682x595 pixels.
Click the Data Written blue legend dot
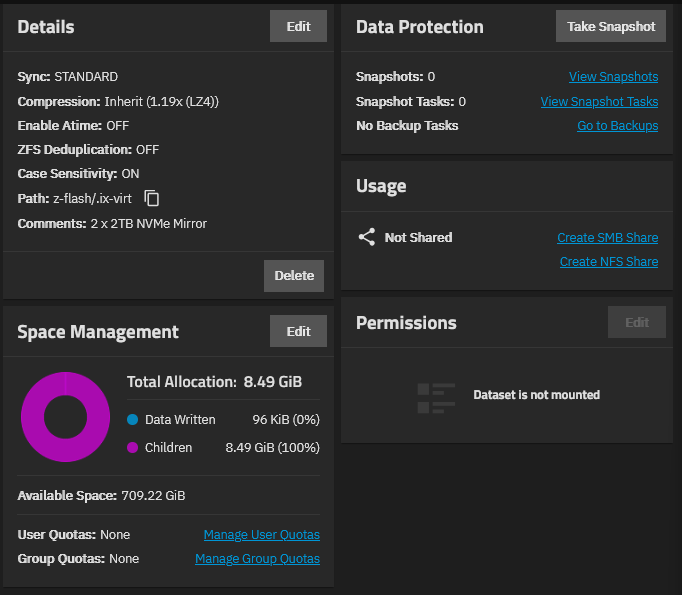tap(133, 419)
